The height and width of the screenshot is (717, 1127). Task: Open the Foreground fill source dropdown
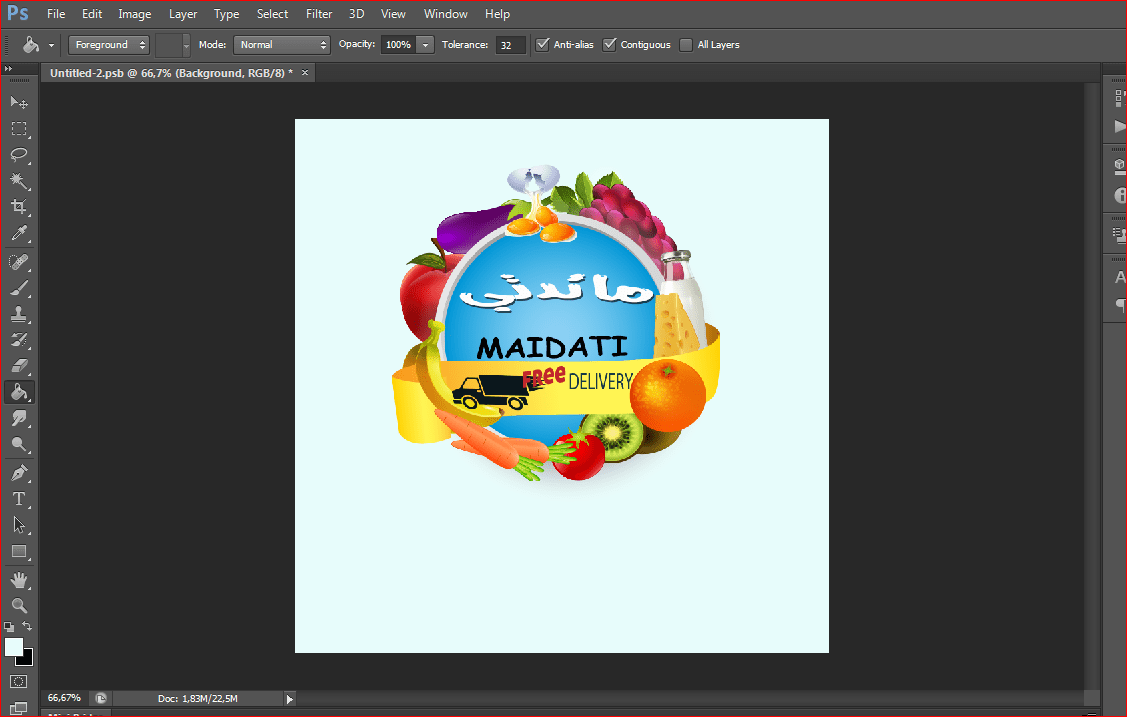pyautogui.click(x=110, y=44)
